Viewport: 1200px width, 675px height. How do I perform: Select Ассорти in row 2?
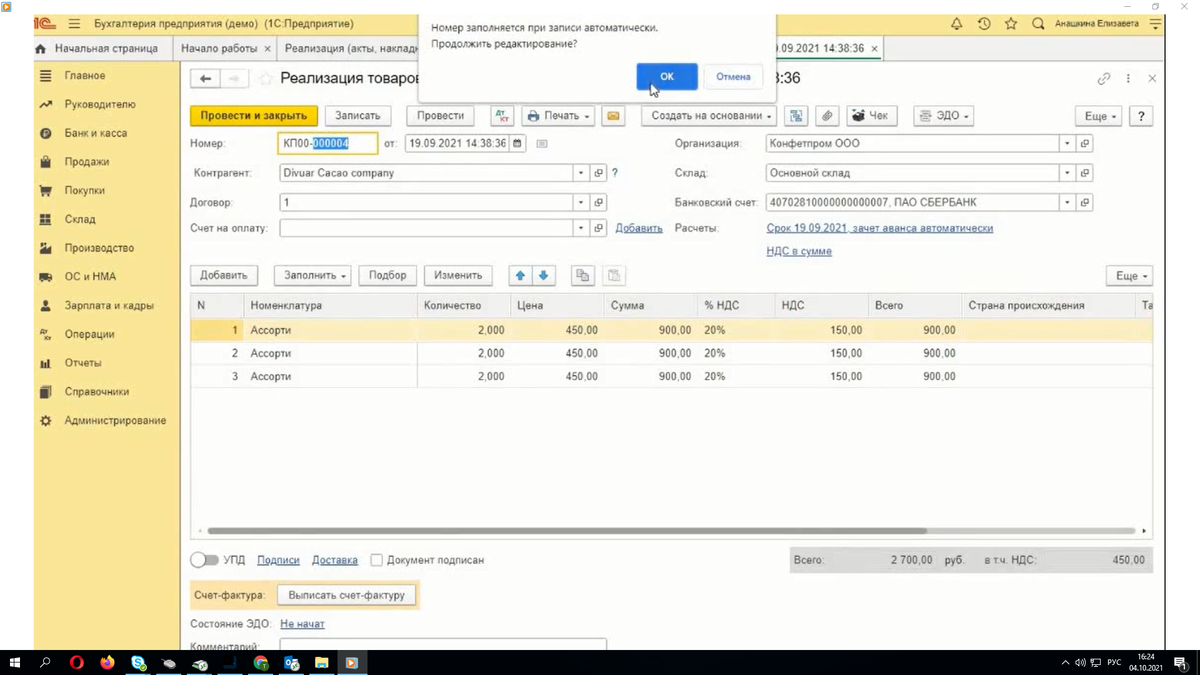click(271, 353)
